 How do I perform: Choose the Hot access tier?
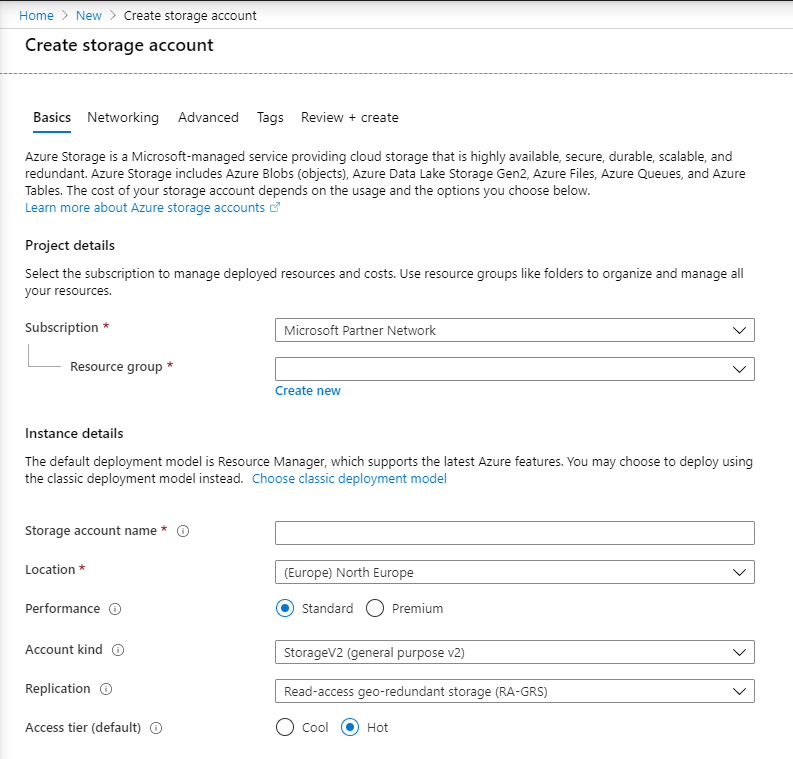pyautogui.click(x=350, y=727)
